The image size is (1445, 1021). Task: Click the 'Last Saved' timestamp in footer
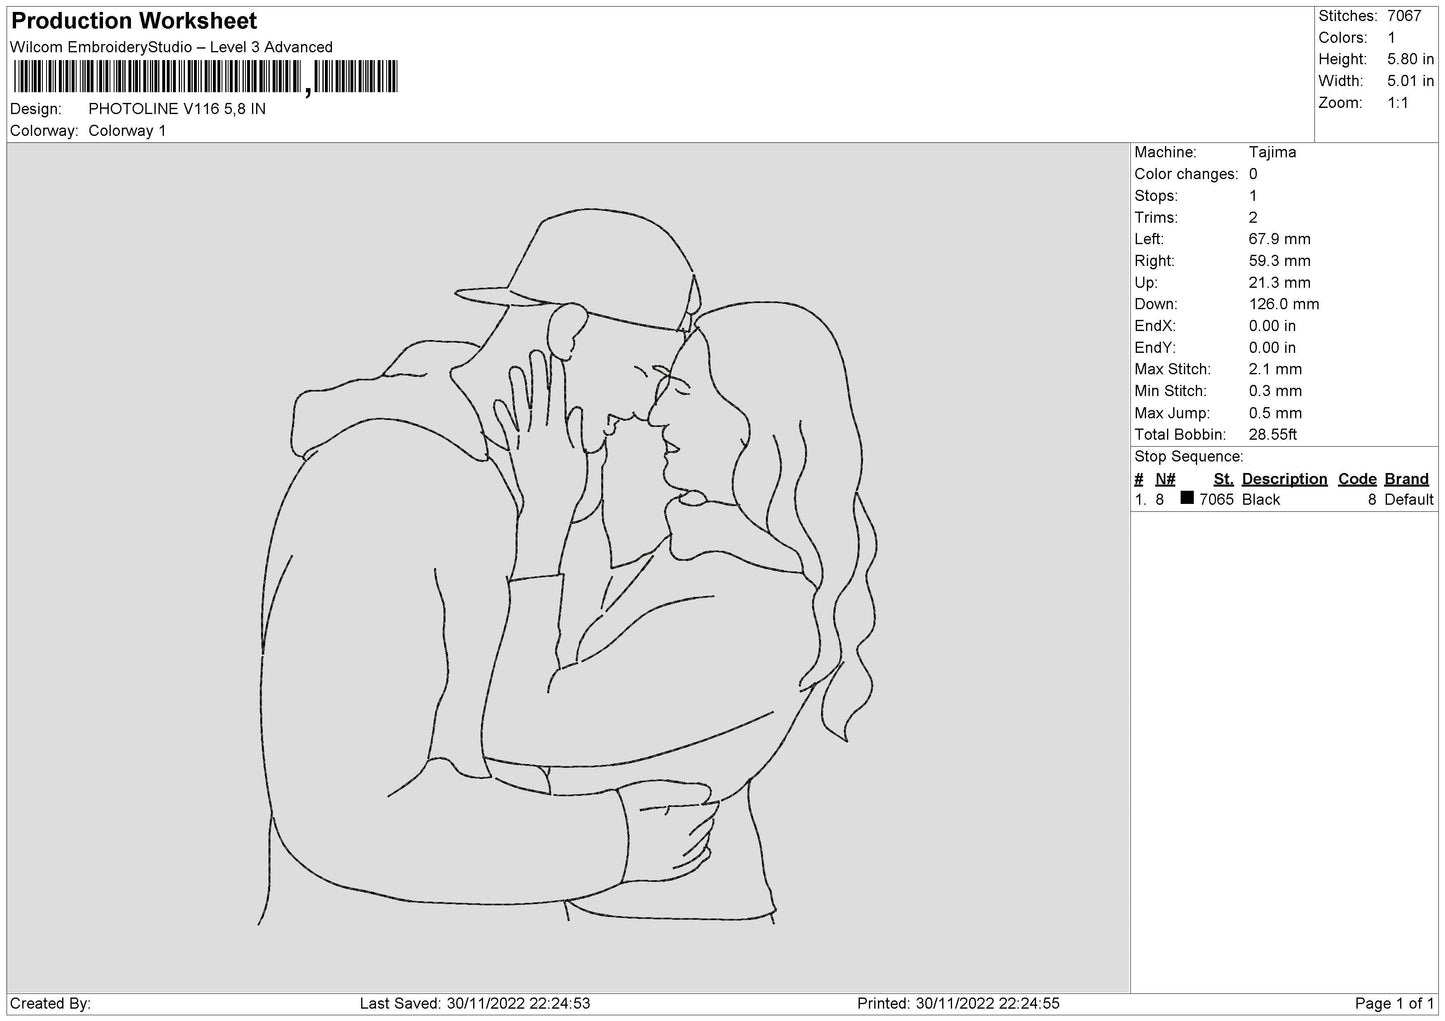[x=475, y=1003]
